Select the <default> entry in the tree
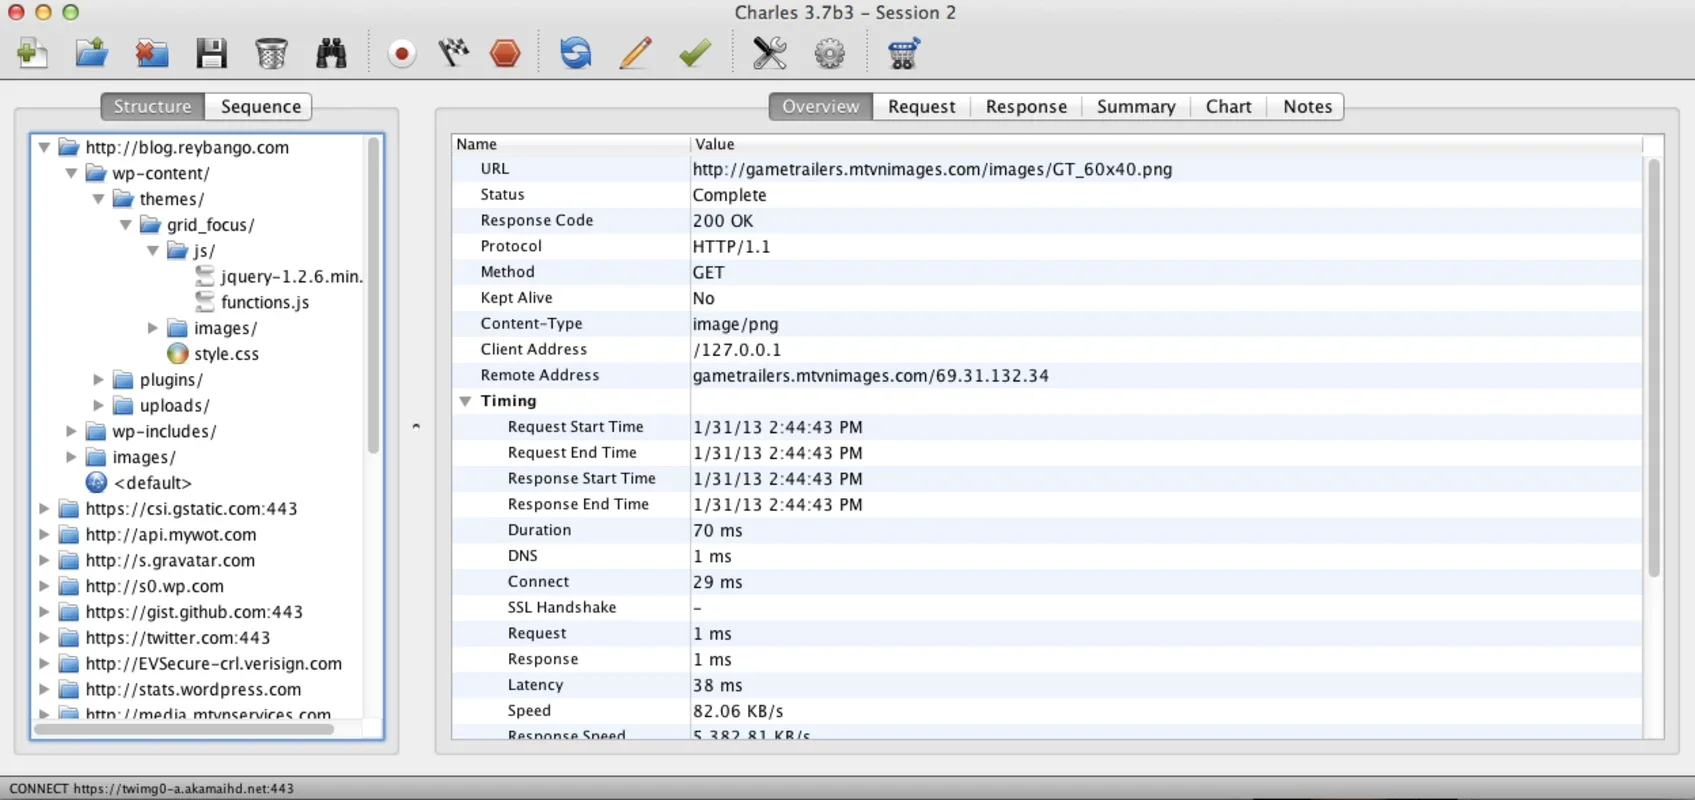This screenshot has height=800, width=1695. (152, 483)
